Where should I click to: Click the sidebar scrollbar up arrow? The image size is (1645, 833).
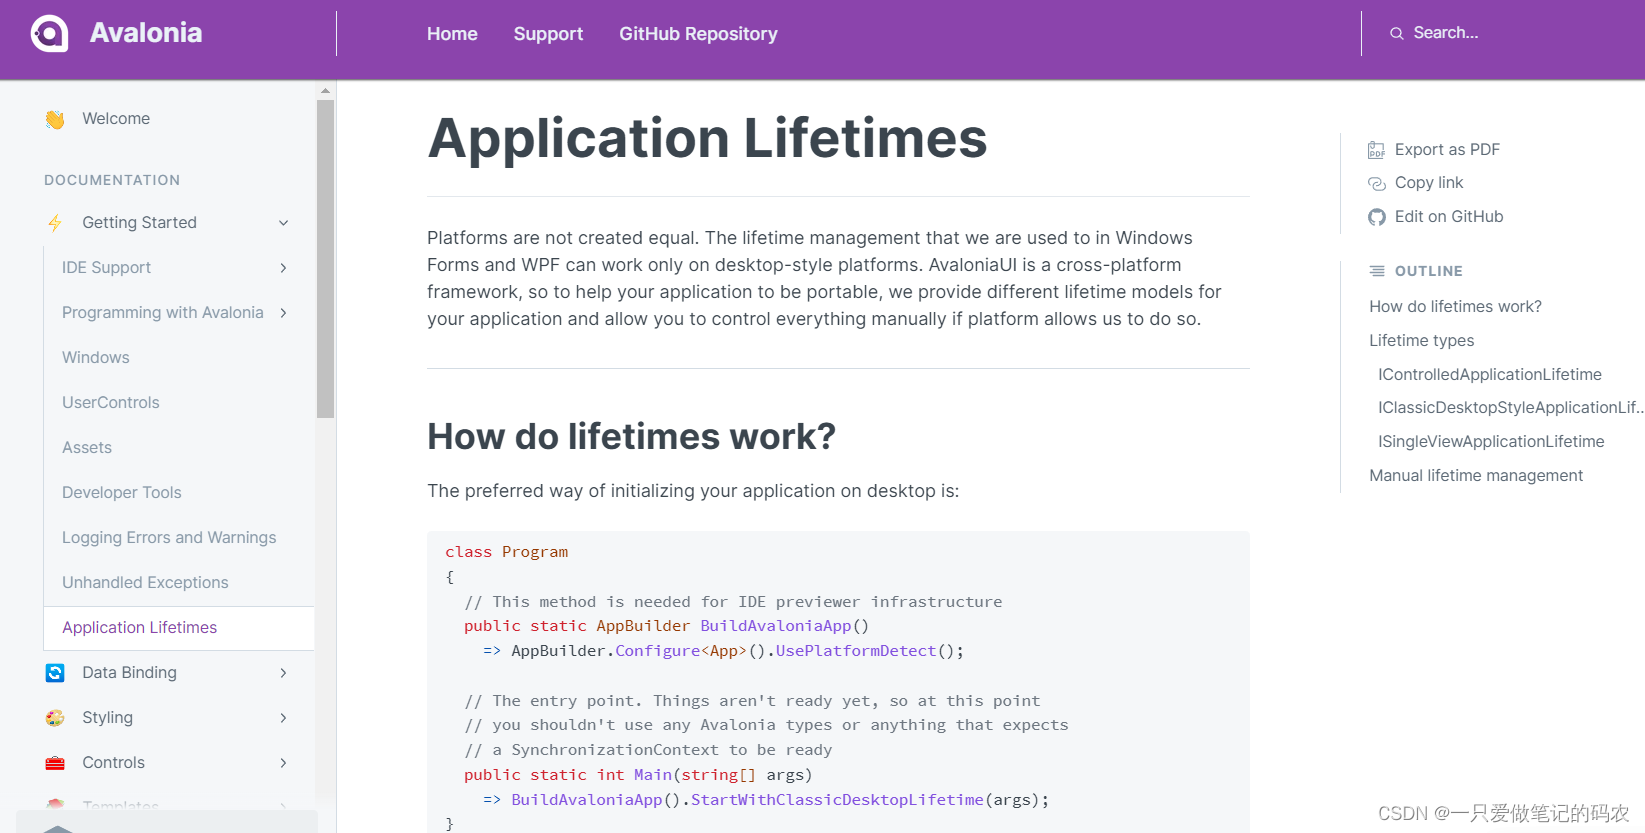point(325,91)
